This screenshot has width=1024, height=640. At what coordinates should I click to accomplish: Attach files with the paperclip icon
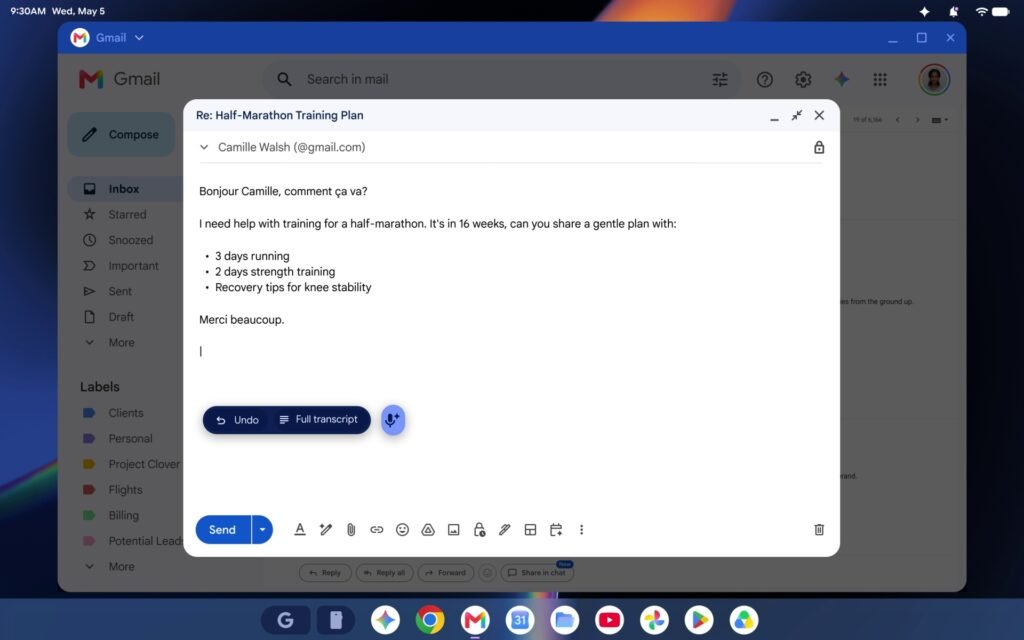tap(351, 530)
